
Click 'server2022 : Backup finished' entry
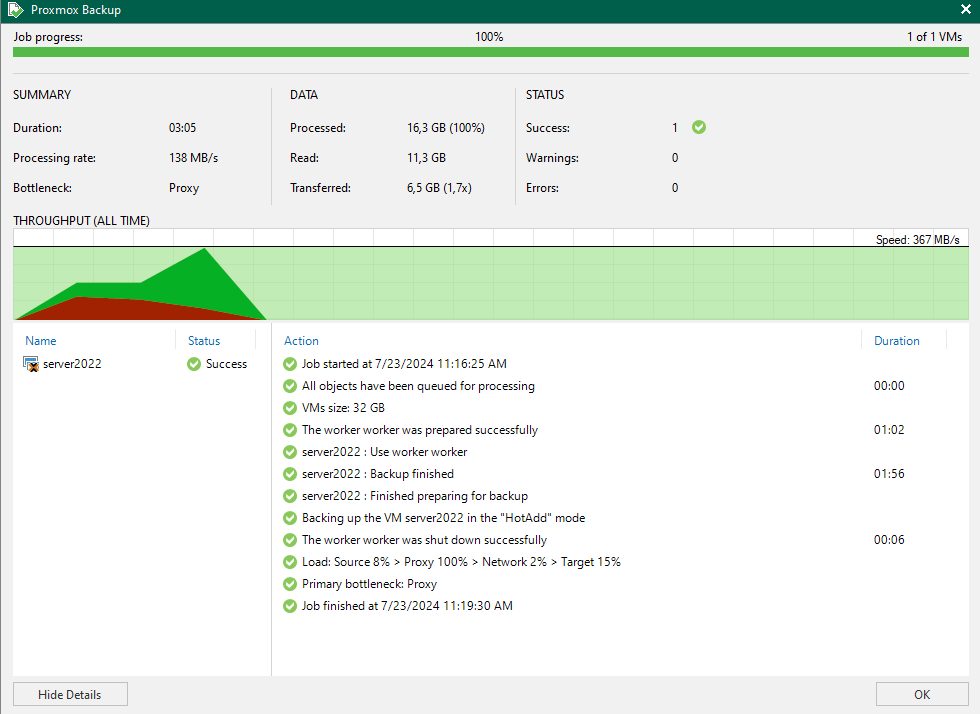click(378, 474)
